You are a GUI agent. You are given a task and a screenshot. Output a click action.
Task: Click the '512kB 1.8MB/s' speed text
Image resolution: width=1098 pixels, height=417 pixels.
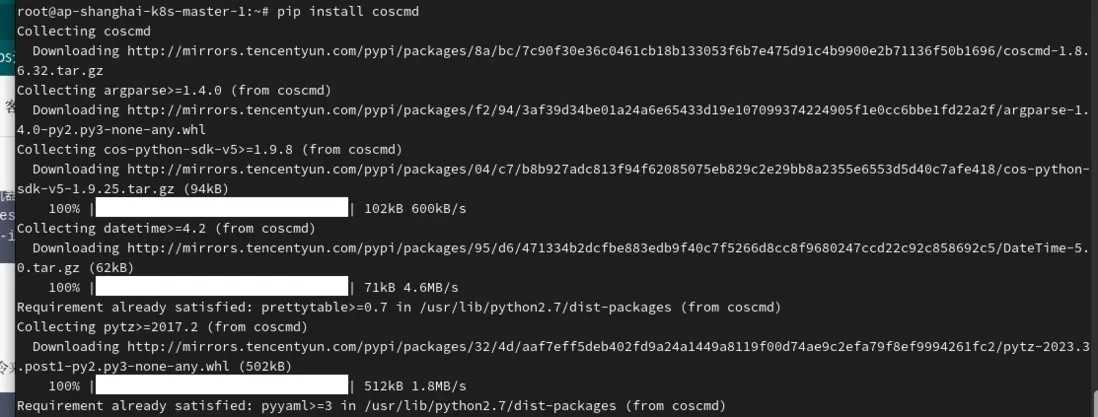coord(416,386)
